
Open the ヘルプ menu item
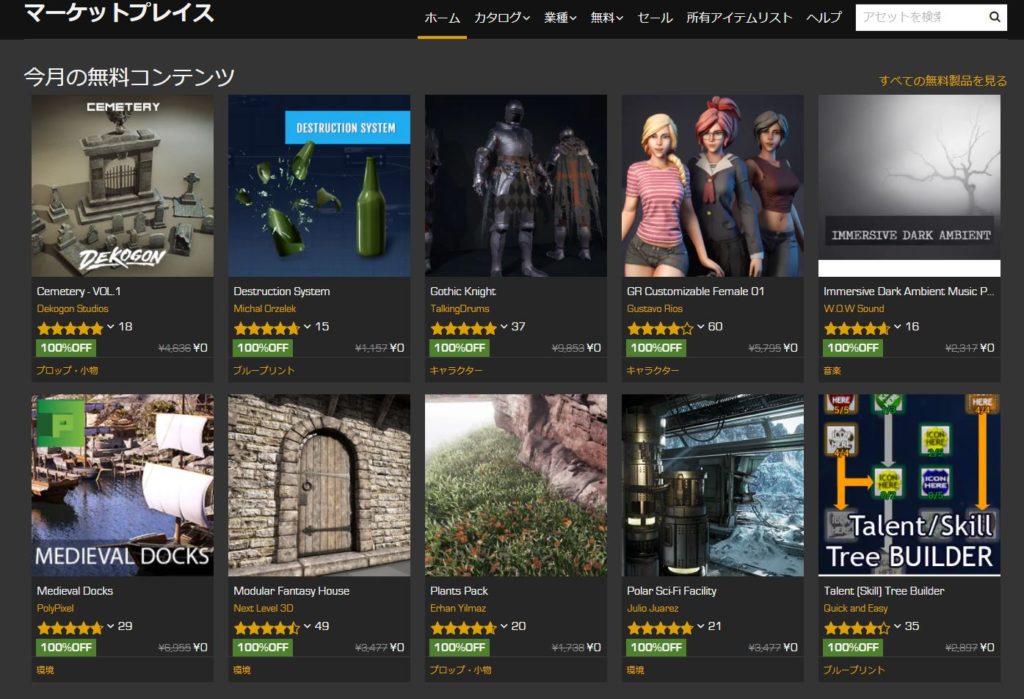click(824, 18)
